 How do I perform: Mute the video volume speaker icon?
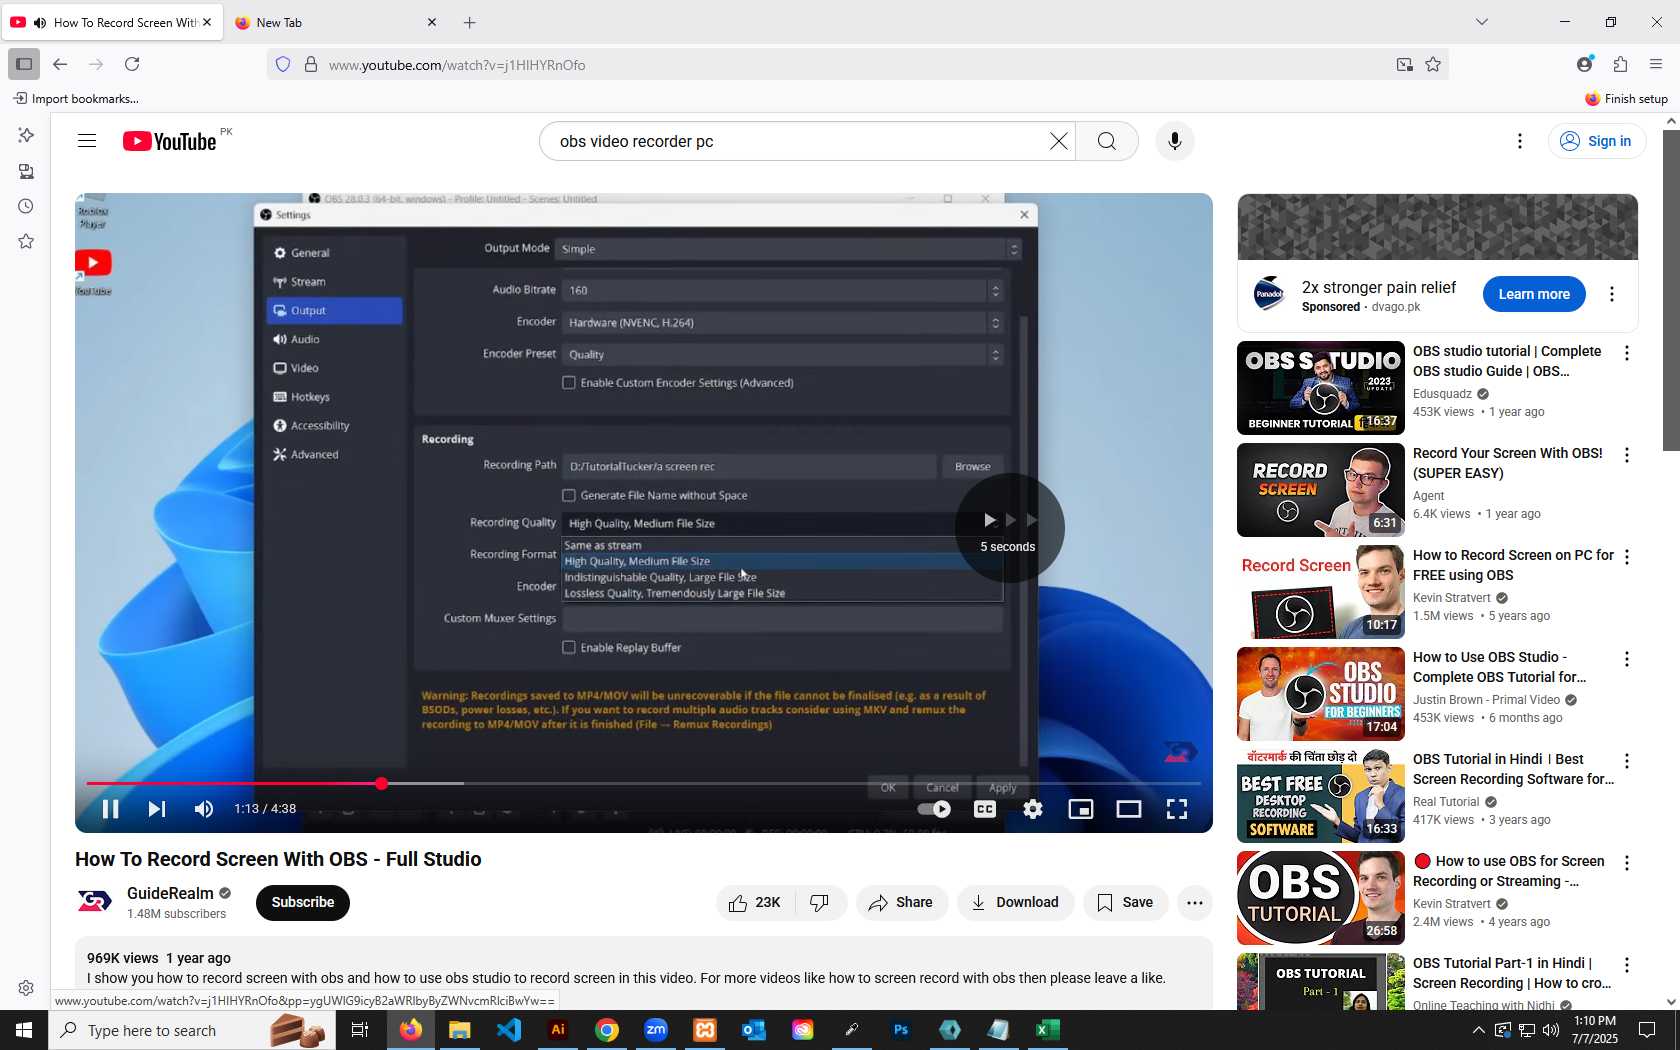pyautogui.click(x=204, y=809)
